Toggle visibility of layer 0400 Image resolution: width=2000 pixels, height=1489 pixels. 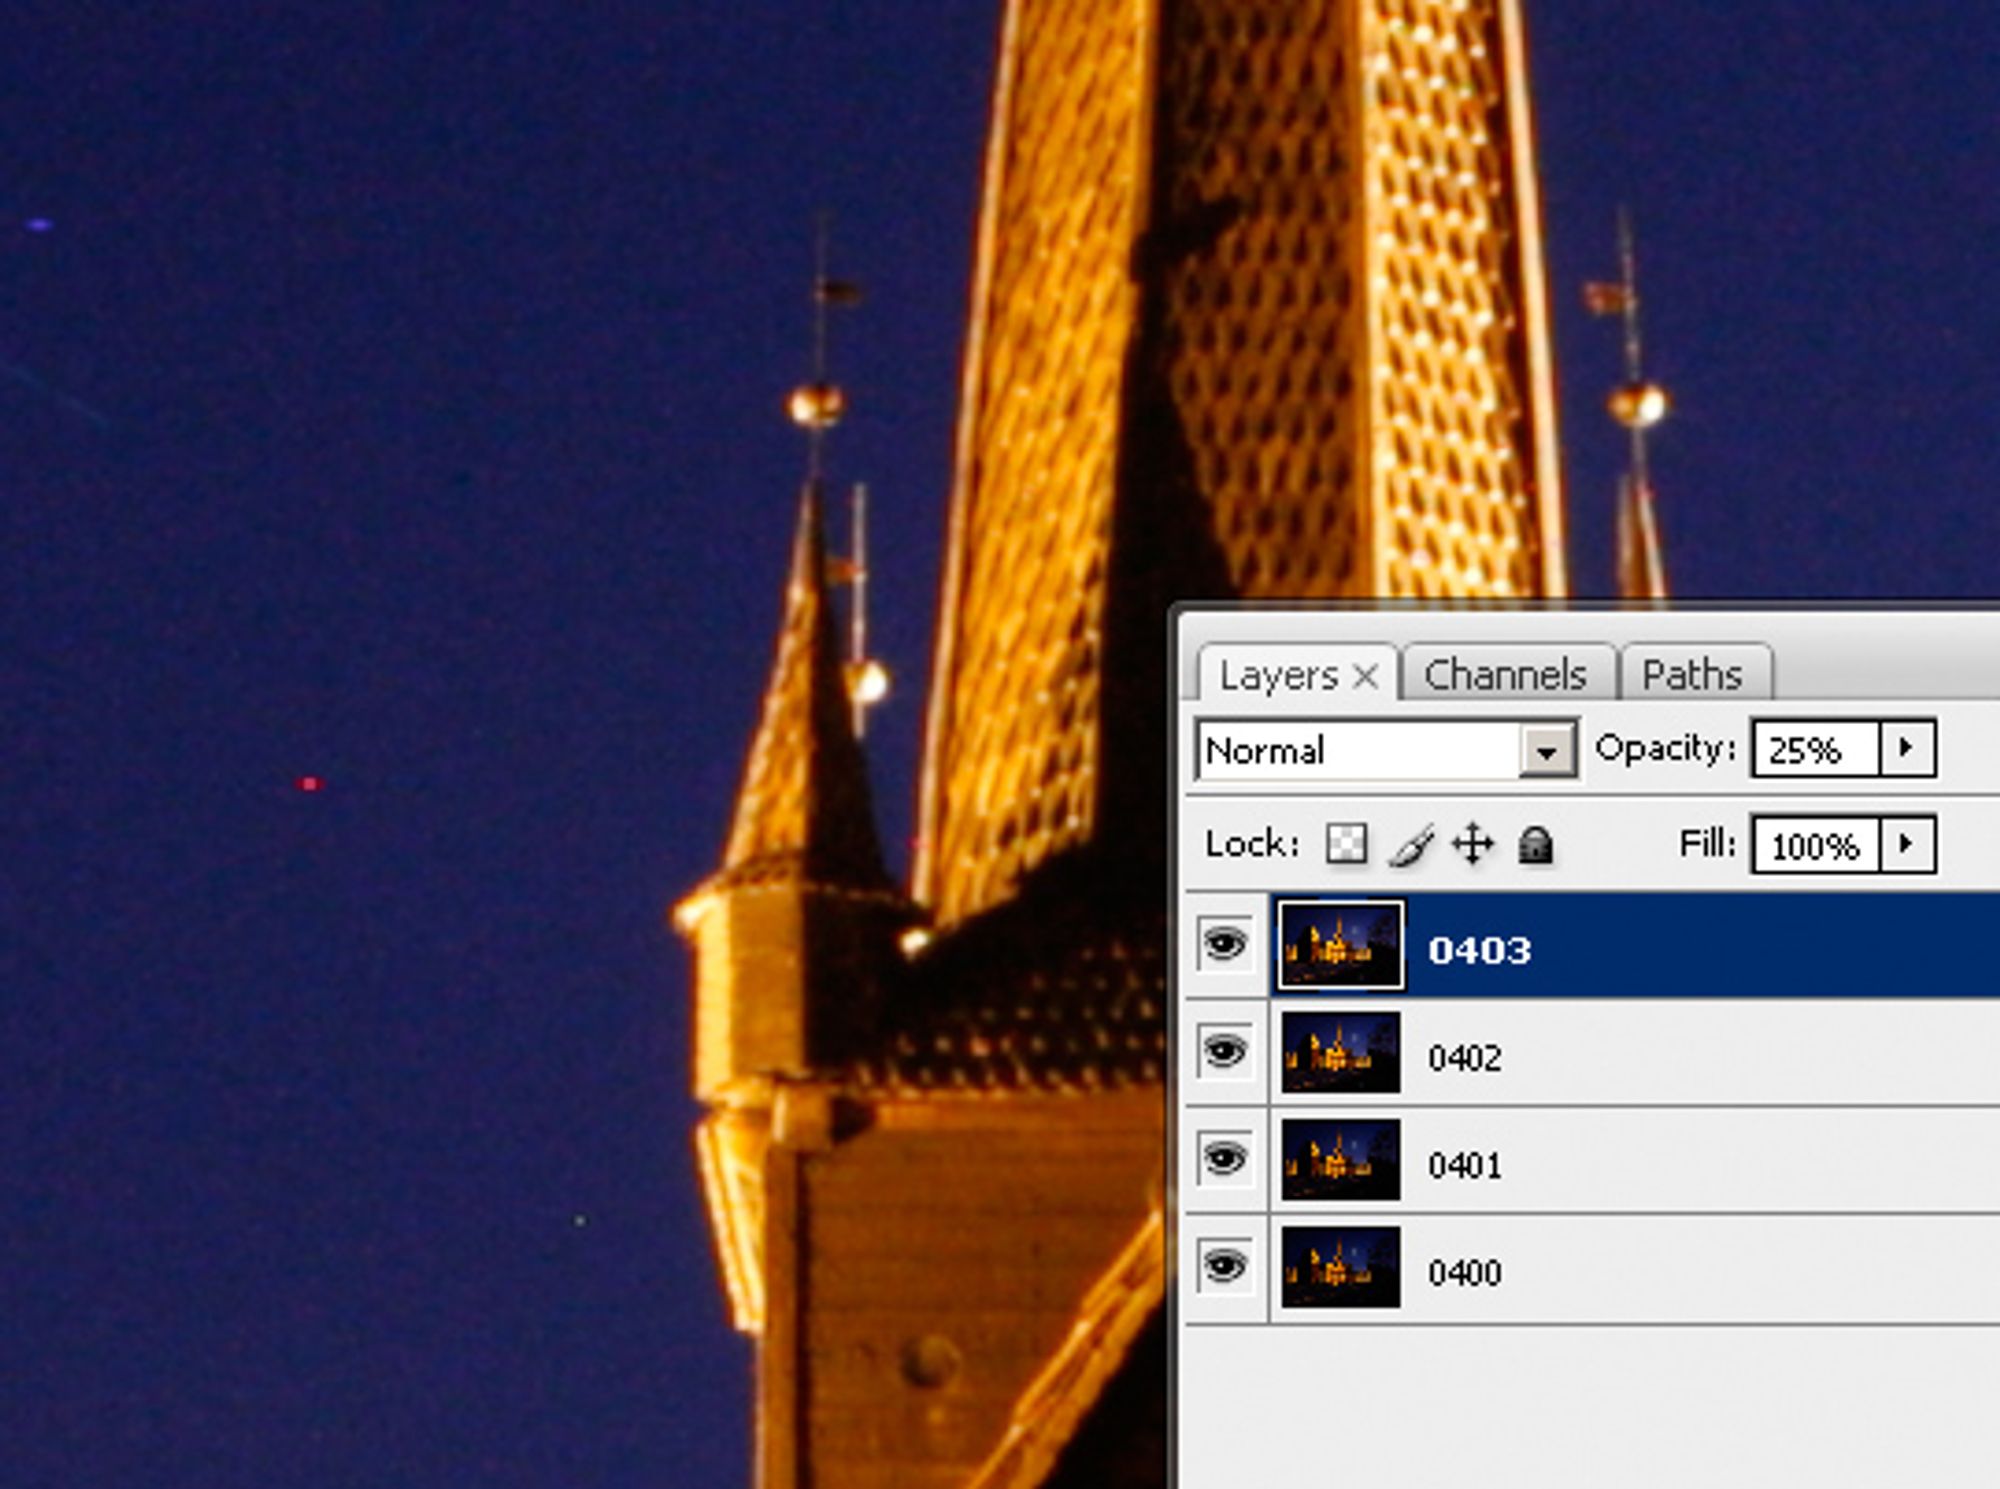point(1225,1267)
